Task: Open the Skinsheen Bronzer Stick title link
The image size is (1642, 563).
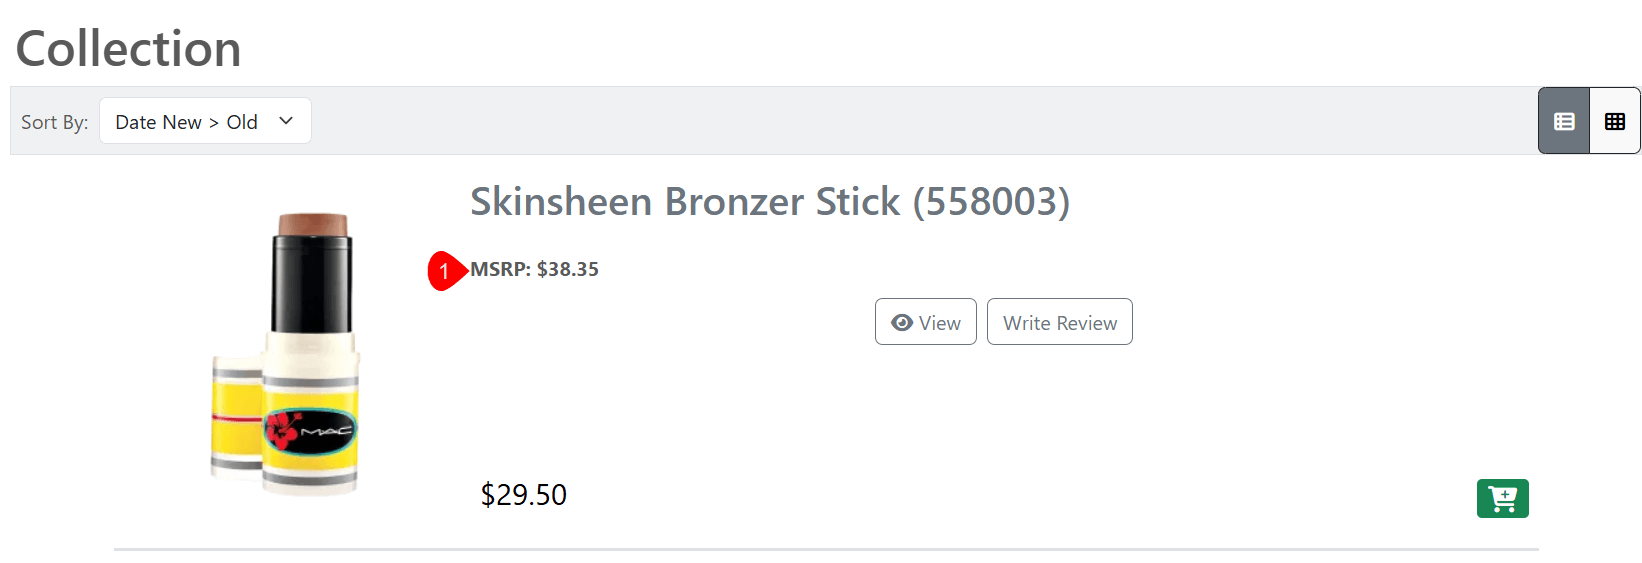Action: pyautogui.click(x=685, y=202)
